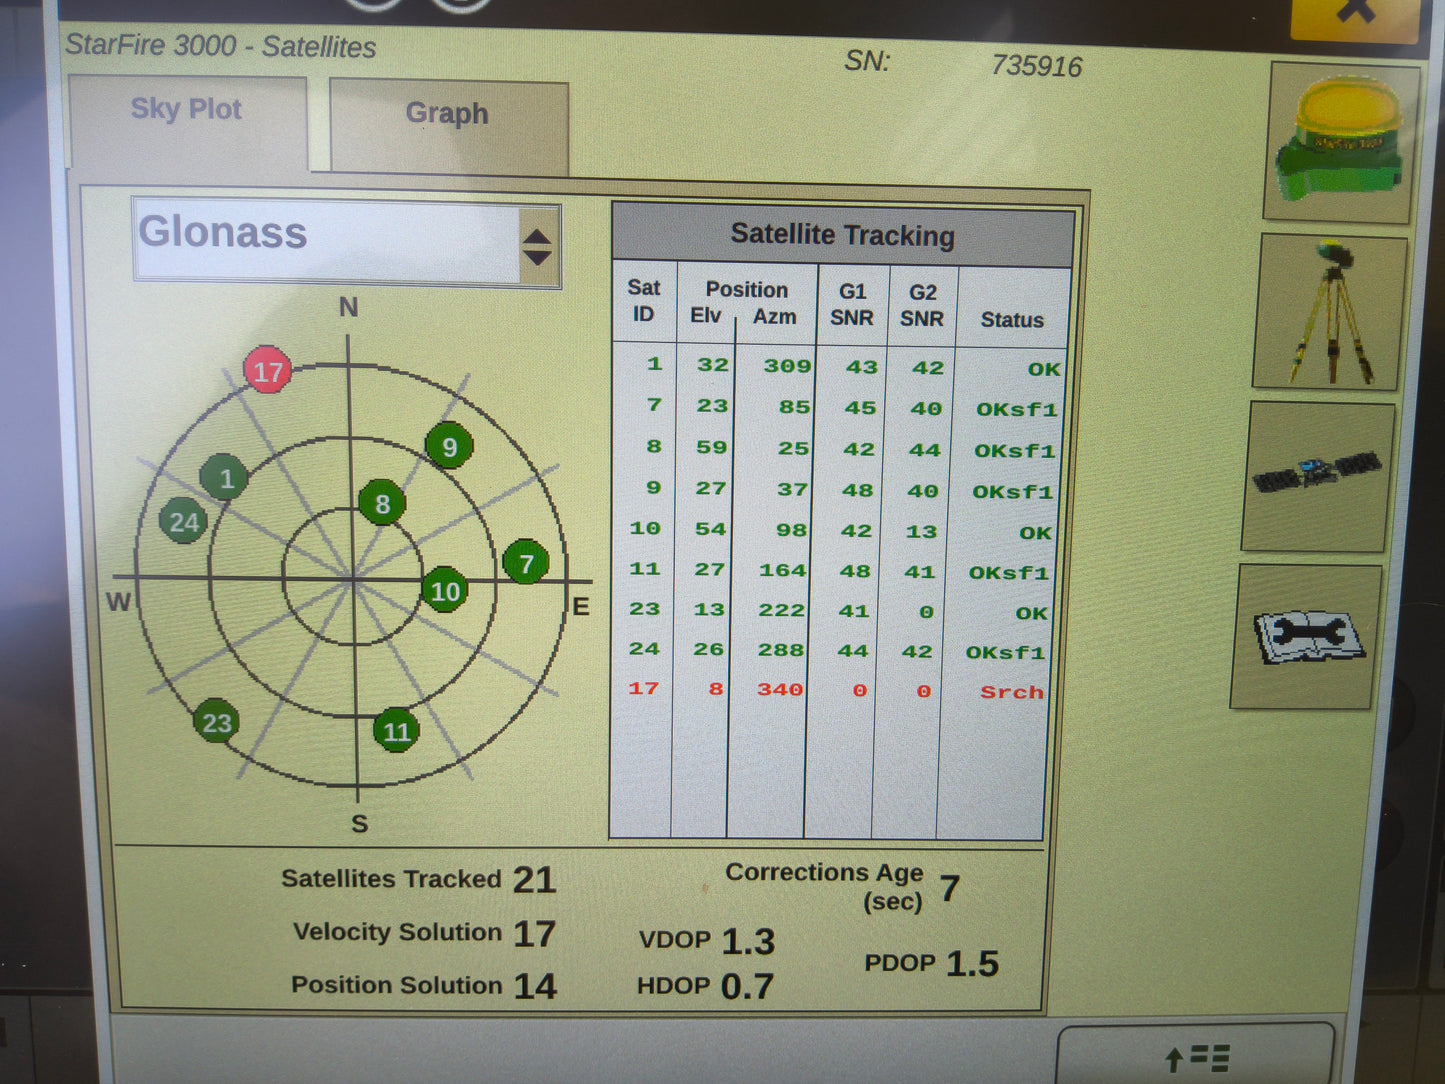Click the Sat ID column header
This screenshot has width=1445, height=1084.
pos(644,301)
